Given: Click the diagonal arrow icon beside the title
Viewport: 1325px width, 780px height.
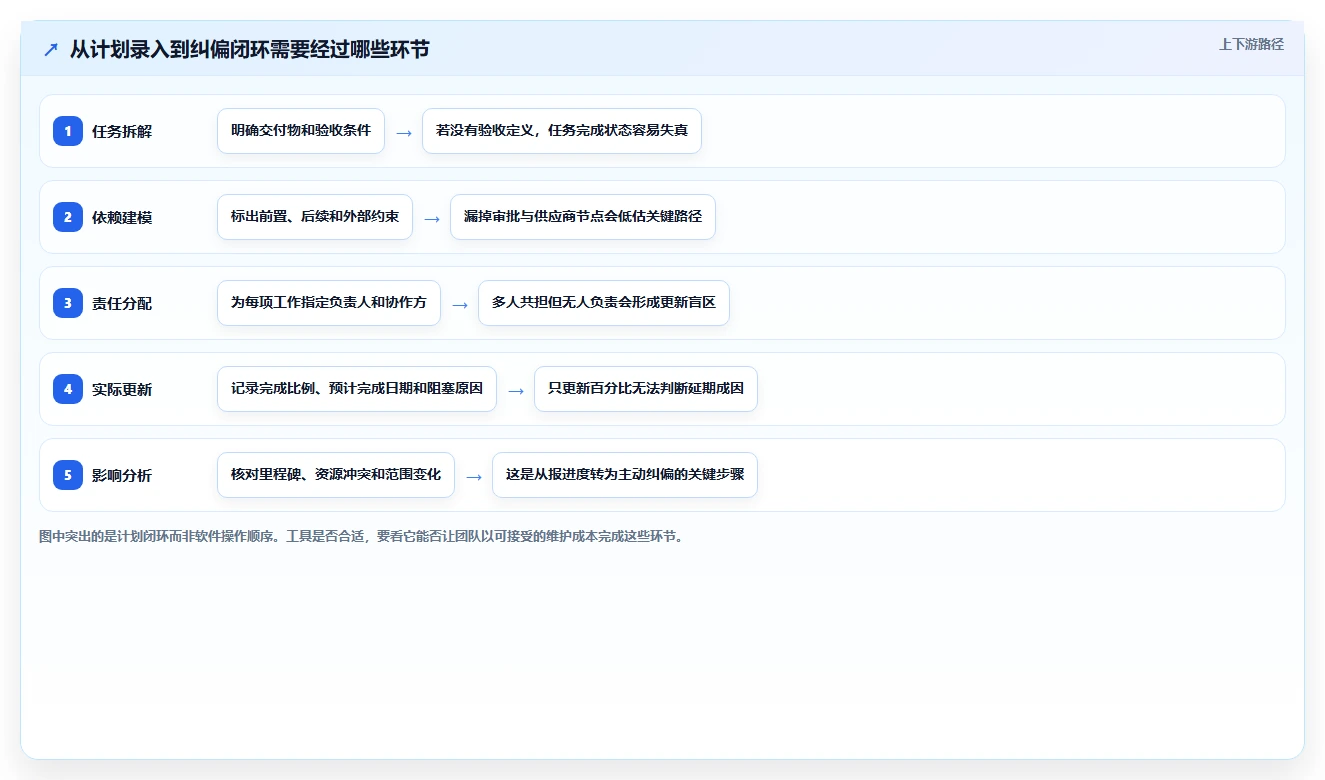Looking at the screenshot, I should 51,50.
